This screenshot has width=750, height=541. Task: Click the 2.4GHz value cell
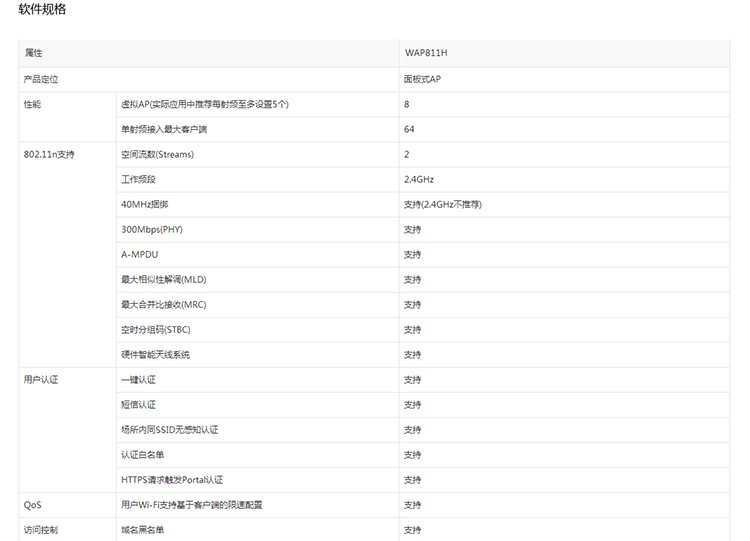click(564, 179)
